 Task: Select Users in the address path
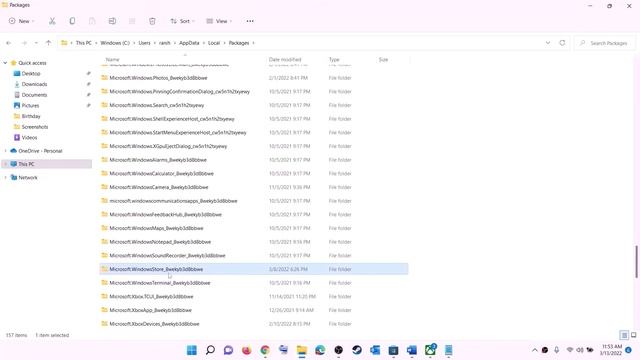coord(144,43)
